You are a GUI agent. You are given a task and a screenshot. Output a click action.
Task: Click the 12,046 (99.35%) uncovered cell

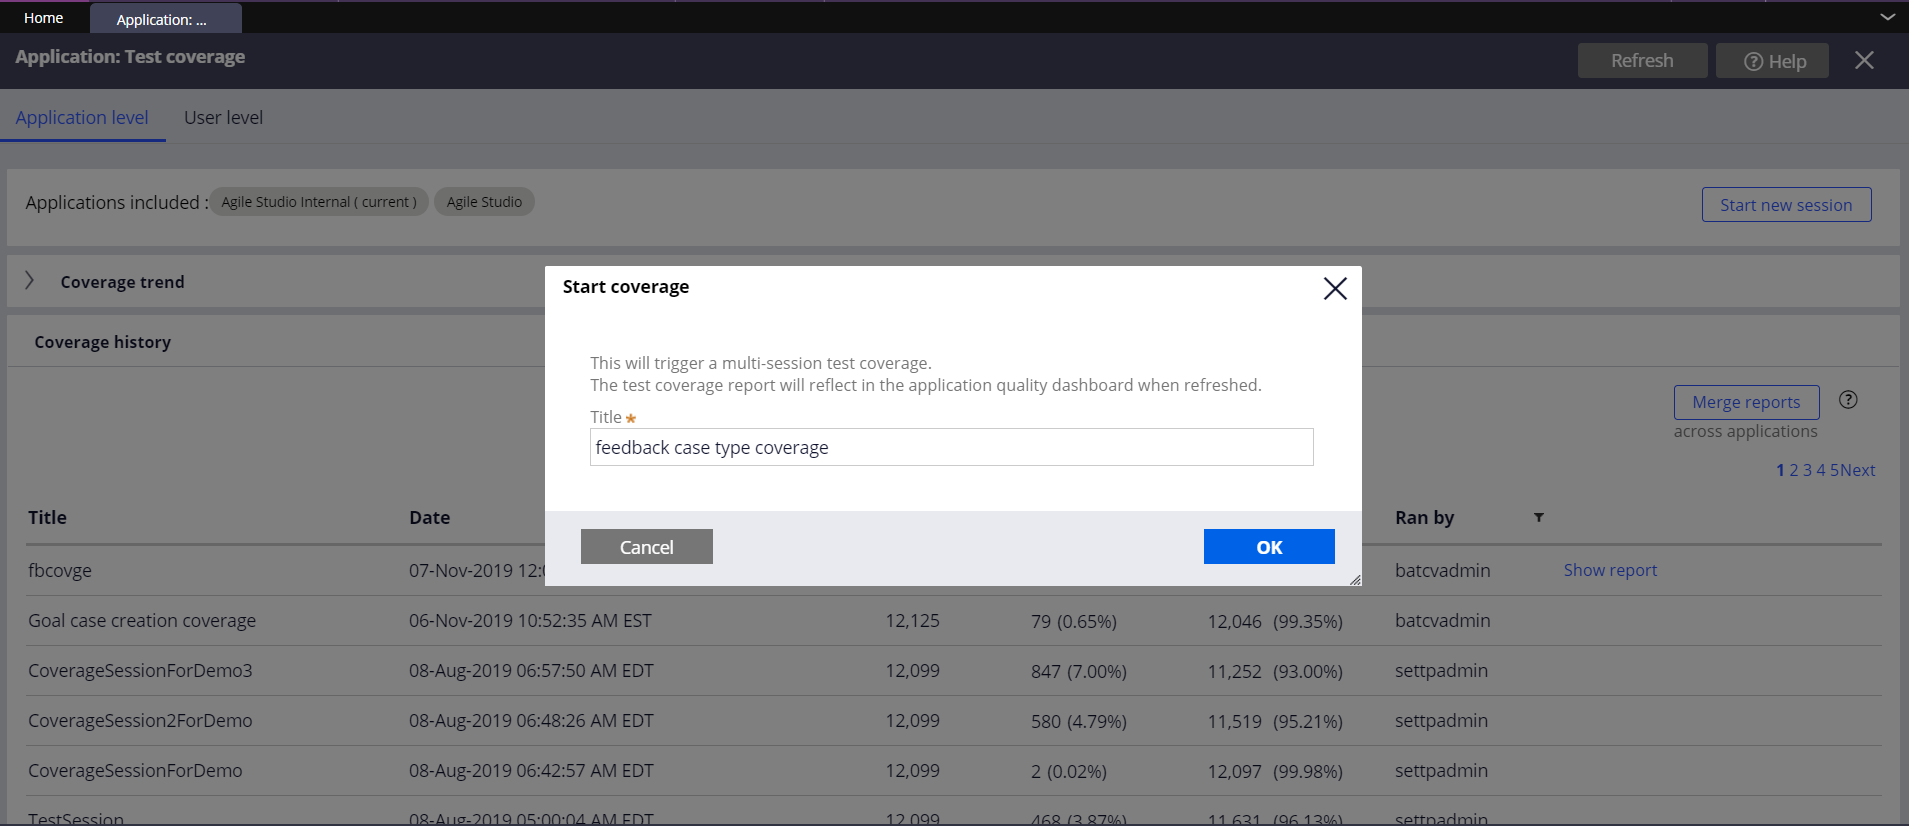click(1275, 621)
